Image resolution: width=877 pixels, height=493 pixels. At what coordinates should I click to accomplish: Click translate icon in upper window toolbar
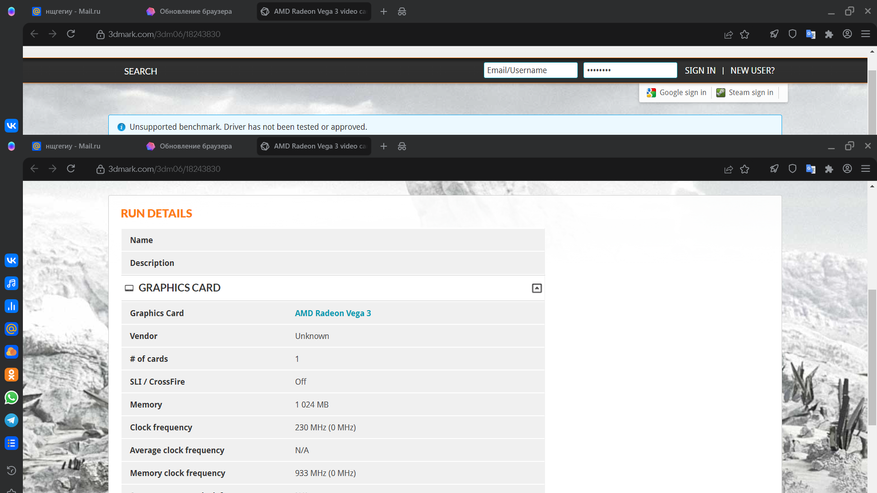(x=810, y=34)
